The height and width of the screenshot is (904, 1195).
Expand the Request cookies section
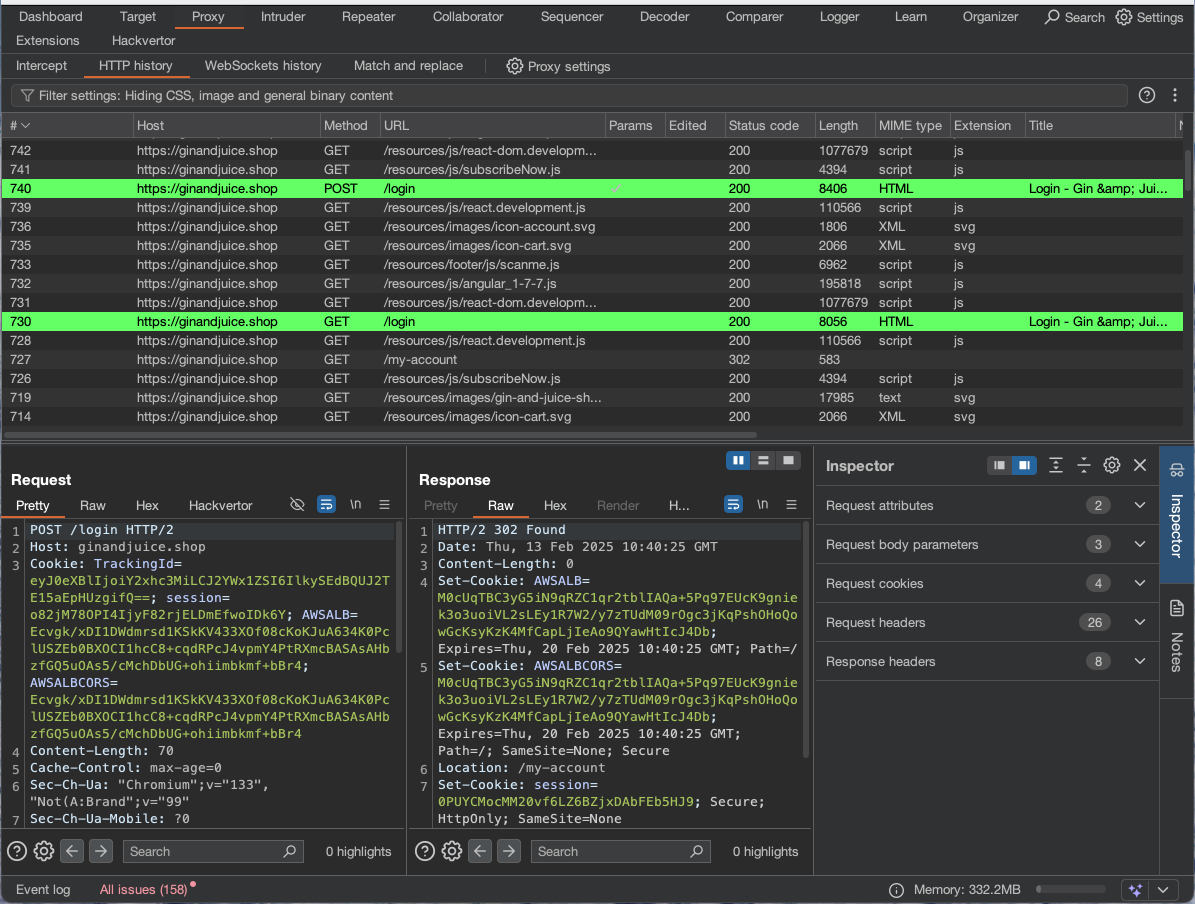point(1139,583)
